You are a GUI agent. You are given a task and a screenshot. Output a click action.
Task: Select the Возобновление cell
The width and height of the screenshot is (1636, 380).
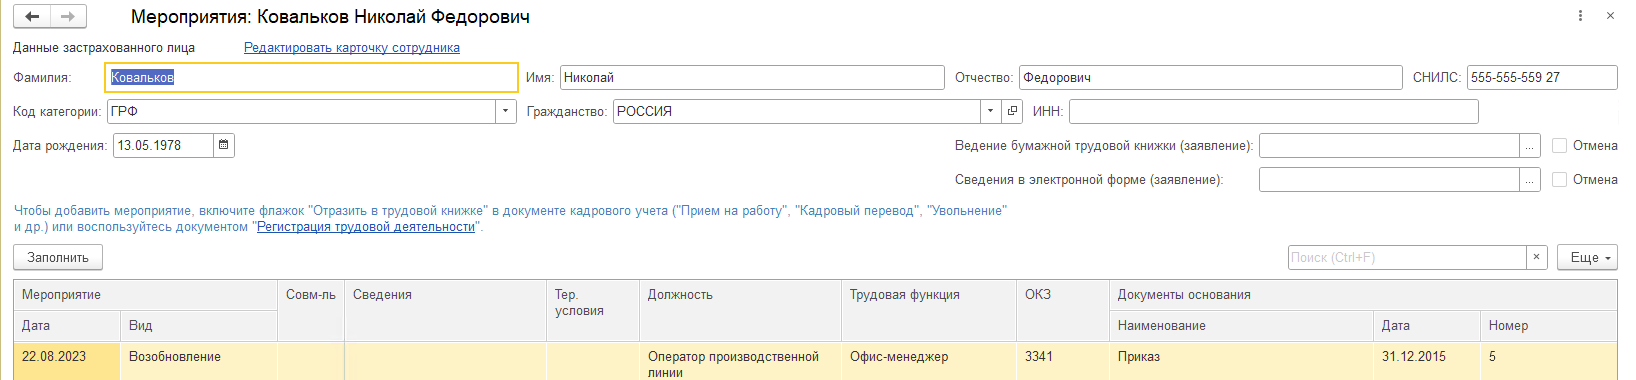tap(199, 361)
